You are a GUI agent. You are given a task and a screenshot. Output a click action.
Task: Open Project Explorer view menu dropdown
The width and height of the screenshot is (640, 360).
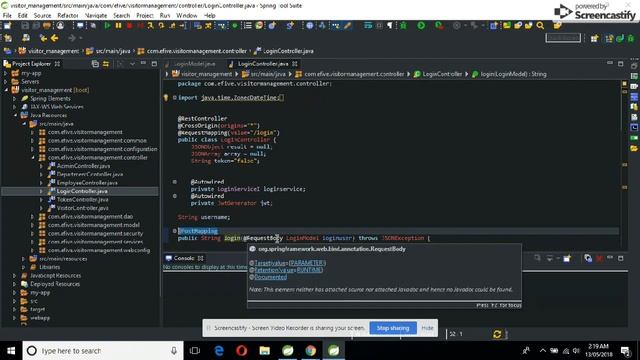(132, 64)
